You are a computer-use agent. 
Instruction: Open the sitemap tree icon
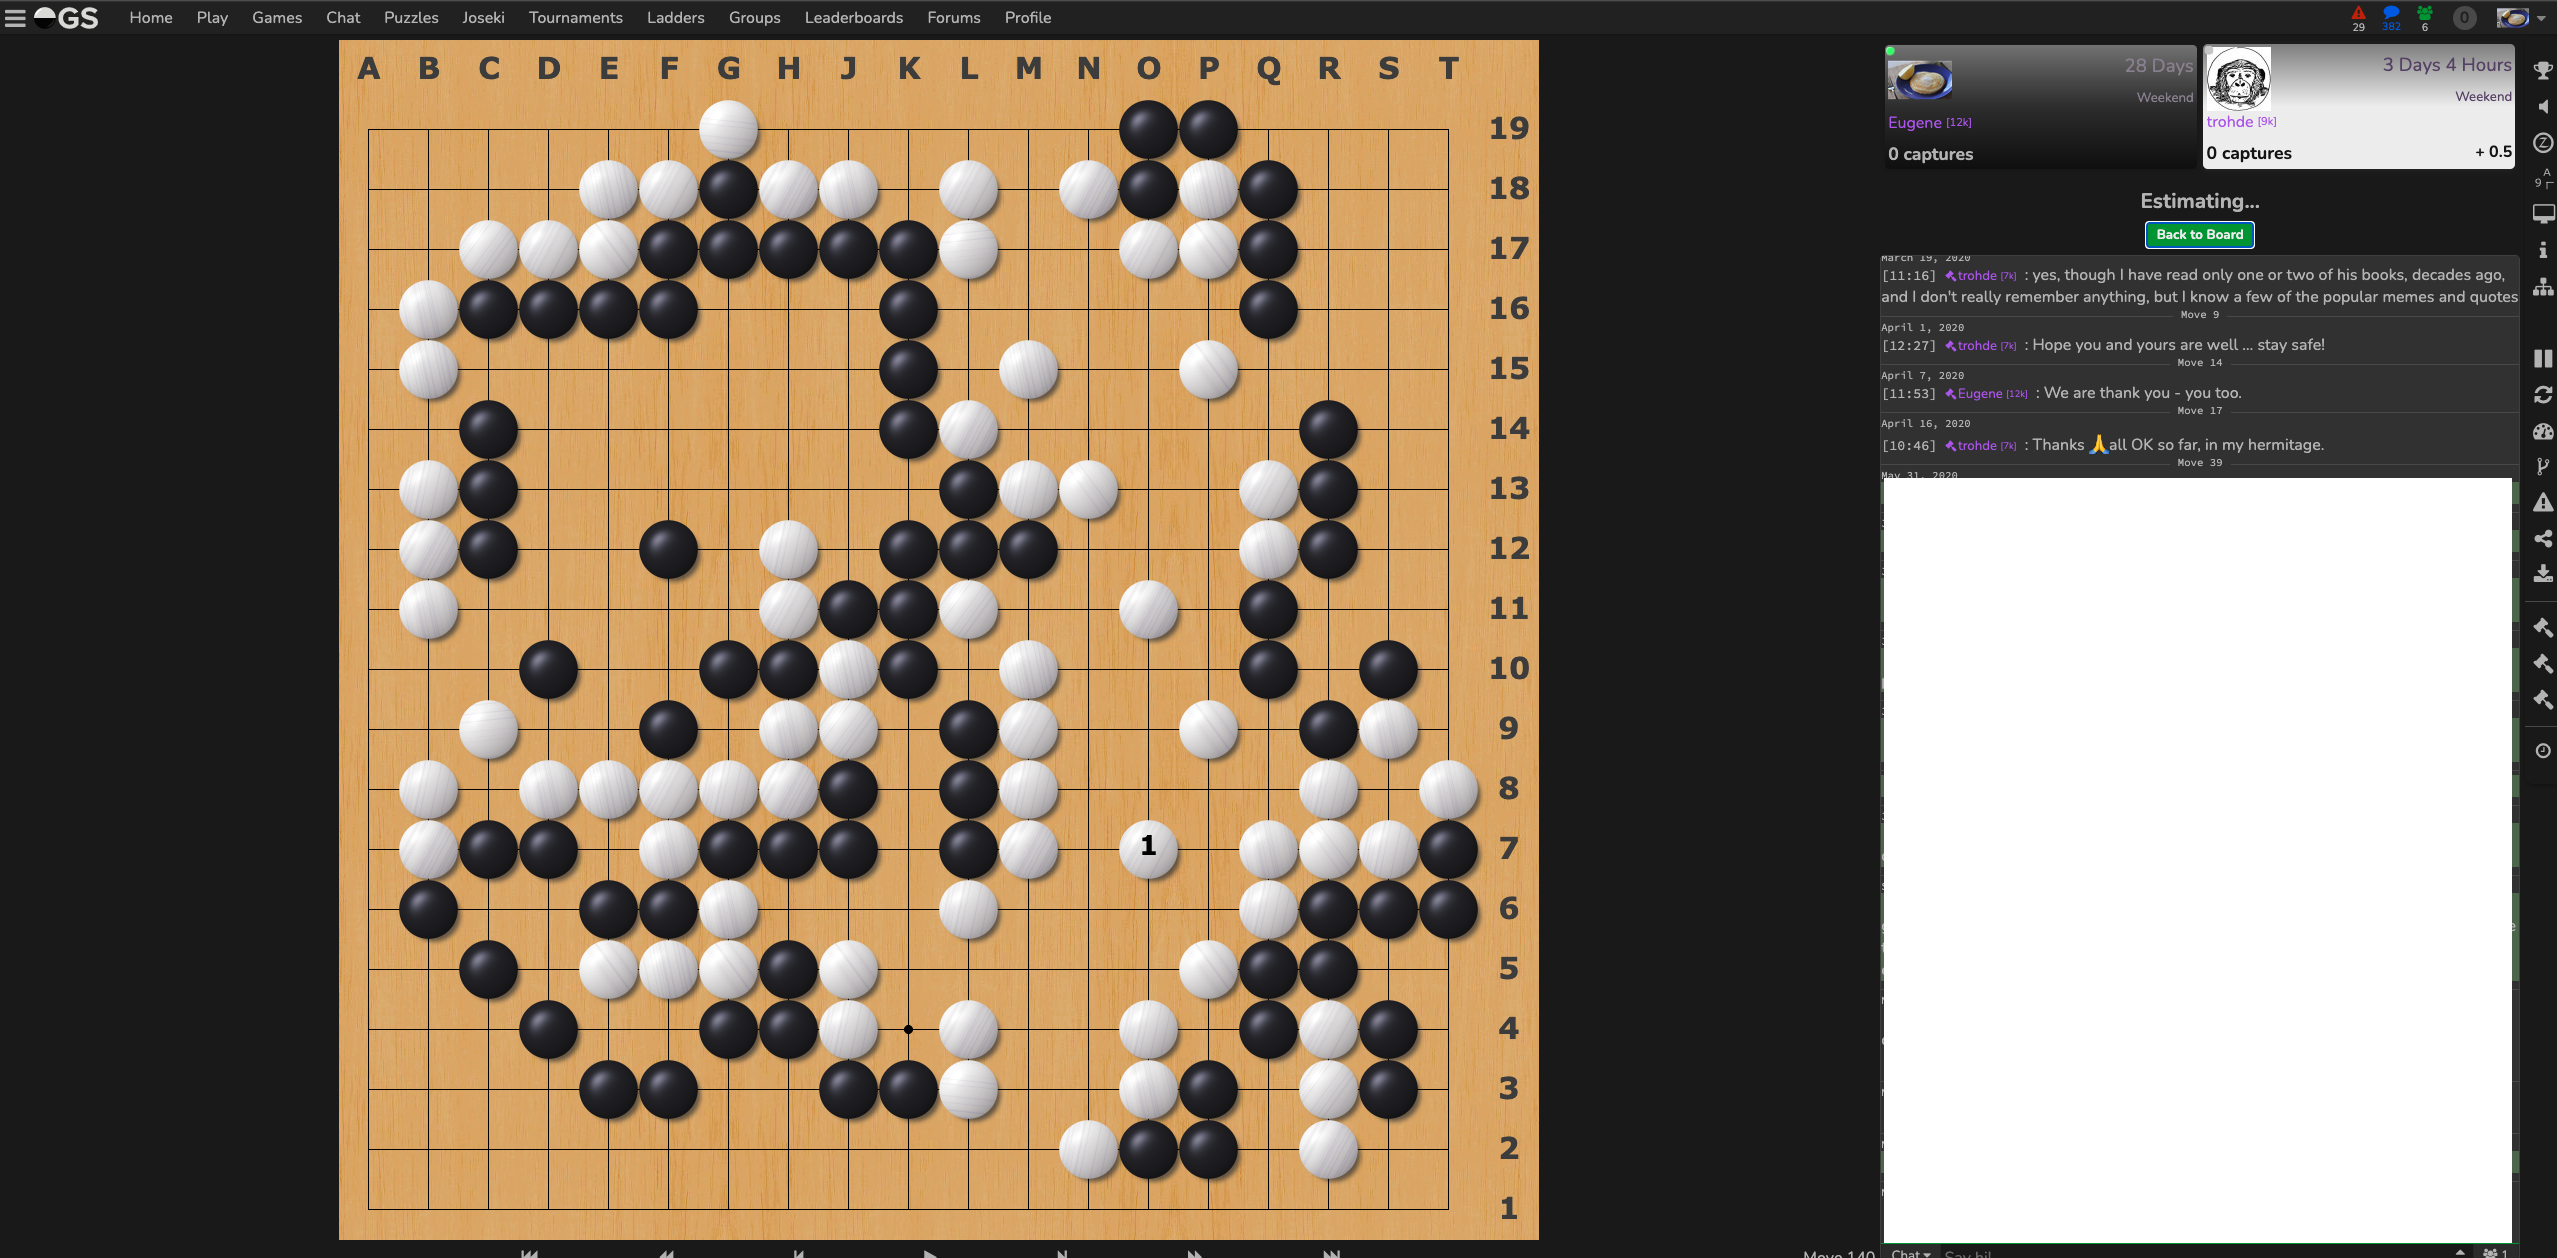click(x=2543, y=287)
